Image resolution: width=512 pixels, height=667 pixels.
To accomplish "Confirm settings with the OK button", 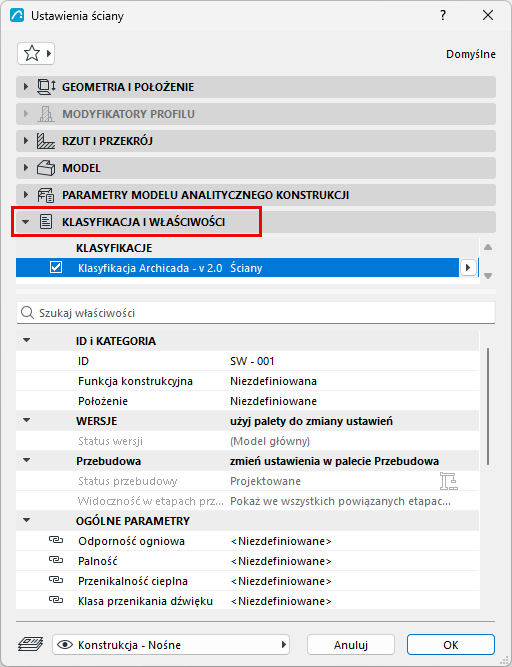I will coord(451,645).
